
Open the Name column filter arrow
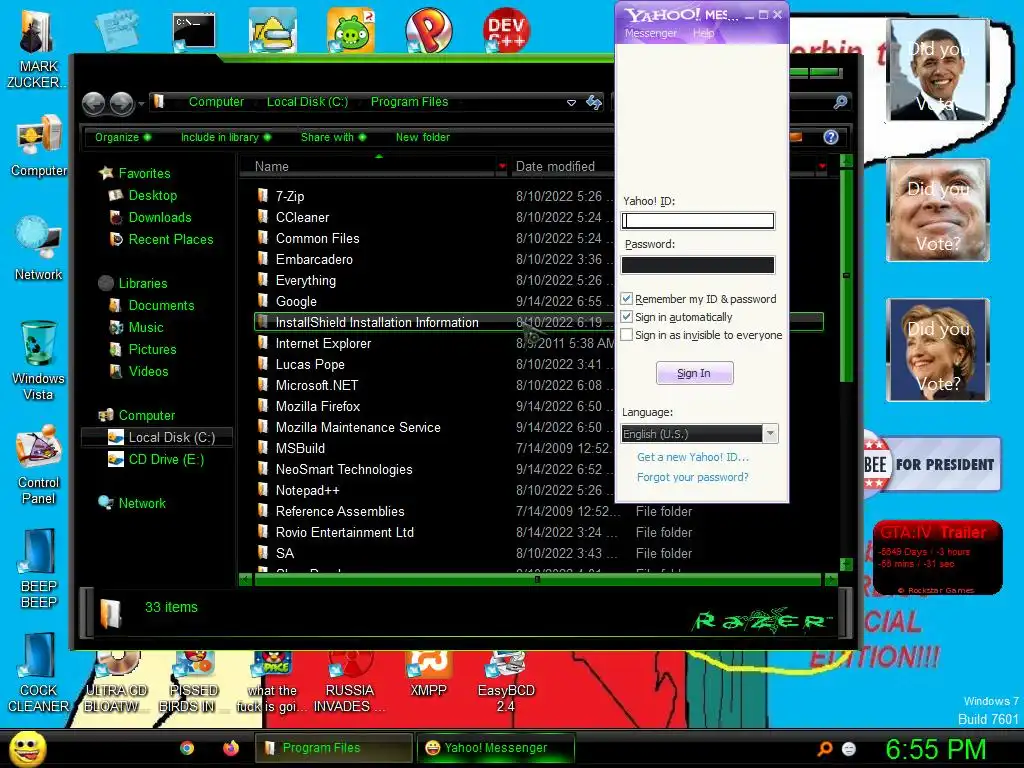point(502,167)
